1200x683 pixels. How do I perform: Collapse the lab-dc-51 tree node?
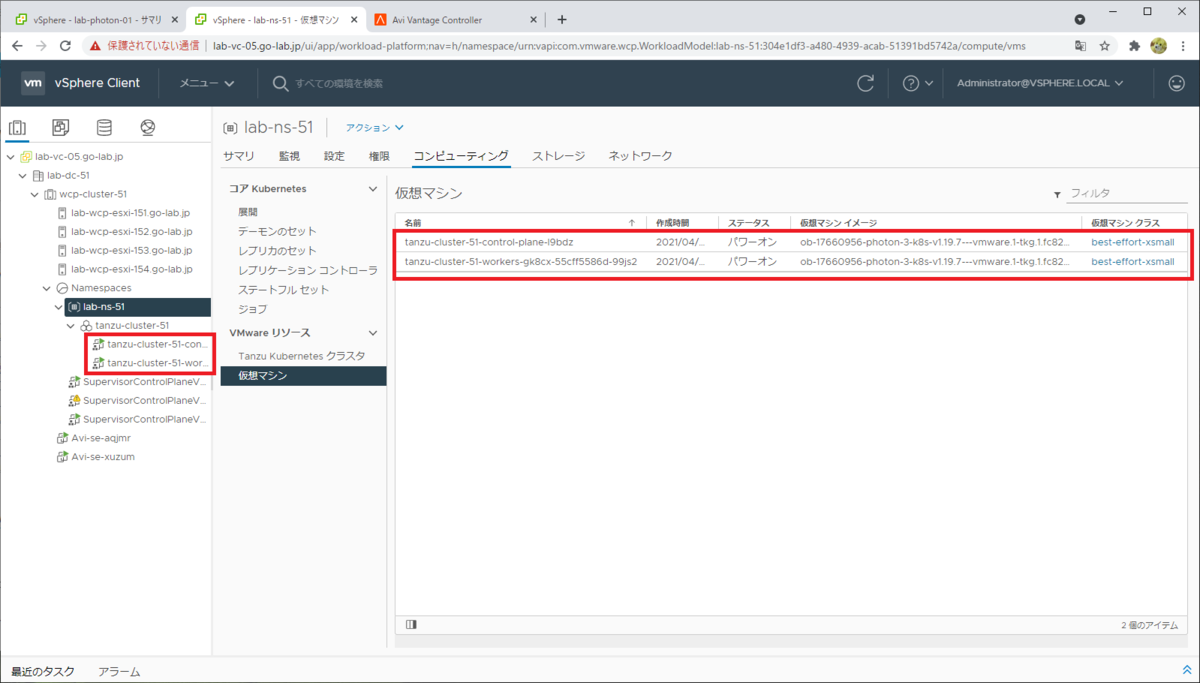[x=23, y=176]
